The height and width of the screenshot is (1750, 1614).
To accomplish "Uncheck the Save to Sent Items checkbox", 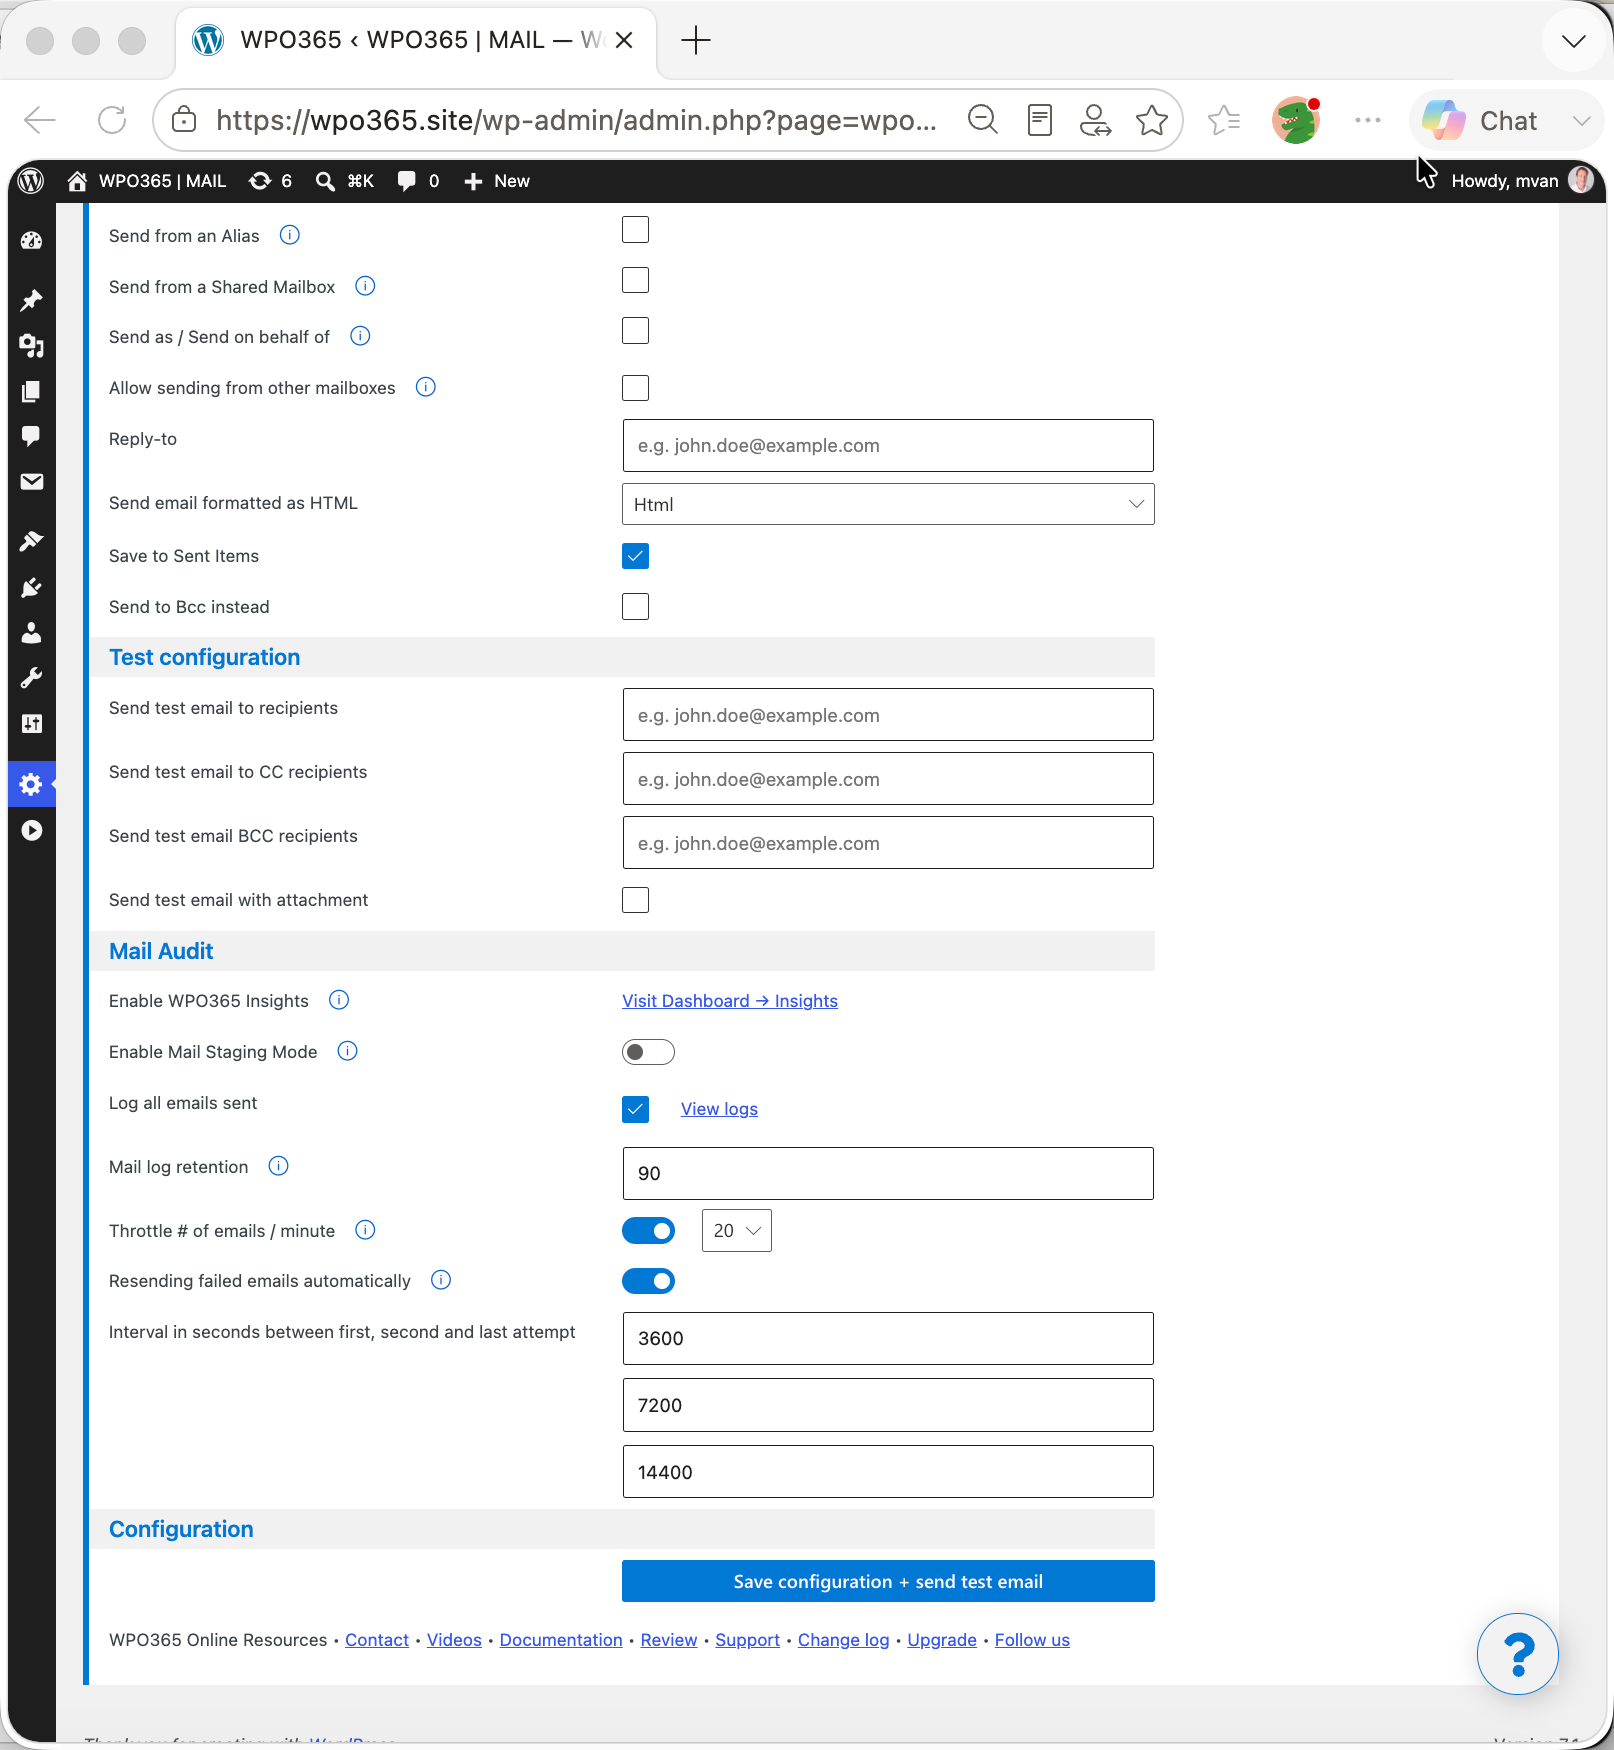I will point(636,556).
